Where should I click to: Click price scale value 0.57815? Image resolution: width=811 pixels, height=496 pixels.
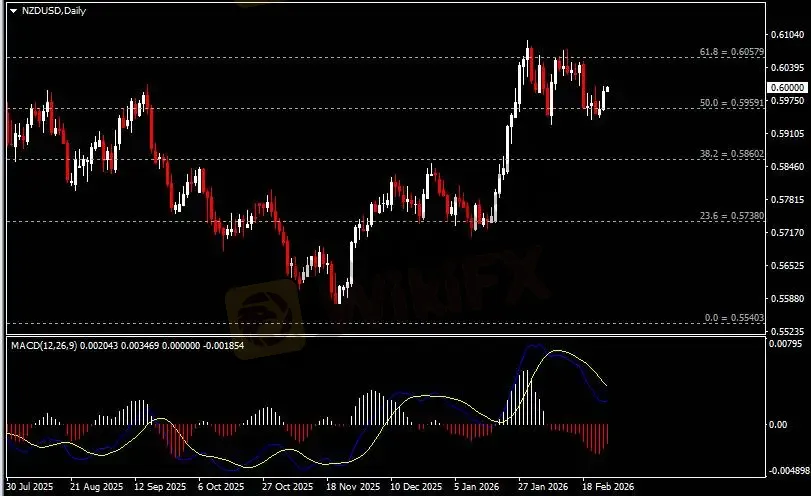pyautogui.click(x=787, y=200)
